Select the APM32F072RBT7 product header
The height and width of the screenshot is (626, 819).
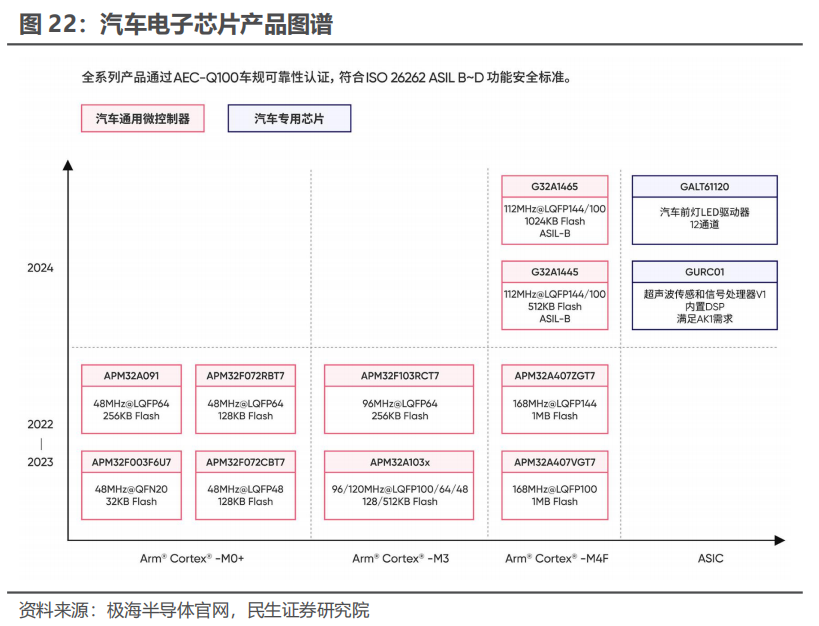(x=245, y=376)
